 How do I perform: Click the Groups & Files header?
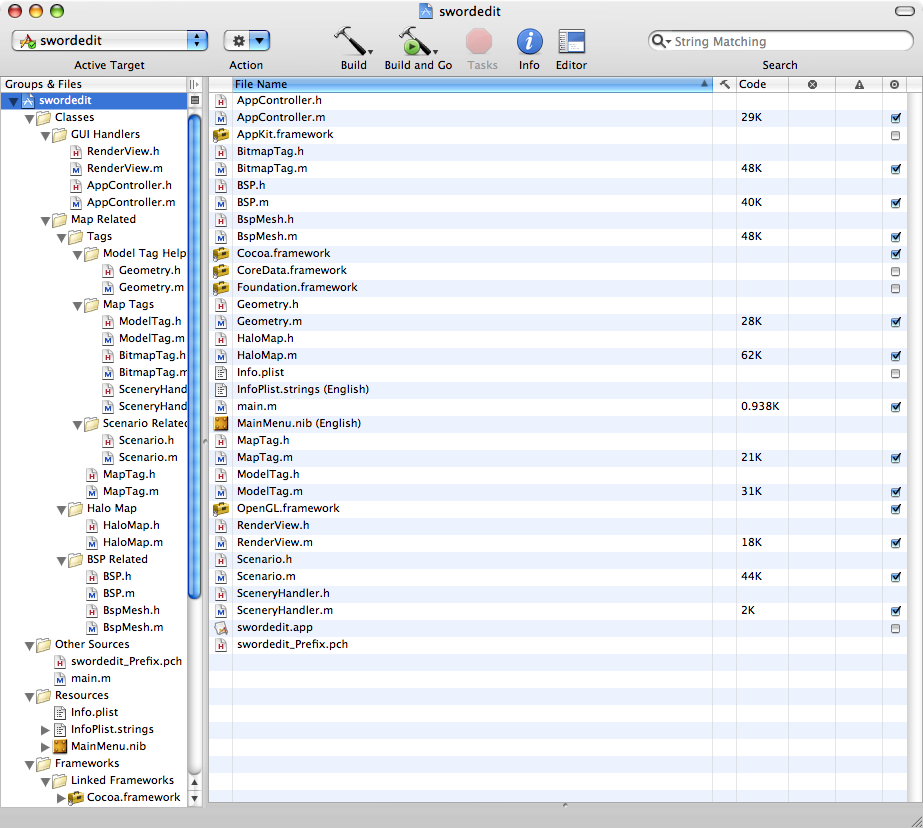[94, 84]
